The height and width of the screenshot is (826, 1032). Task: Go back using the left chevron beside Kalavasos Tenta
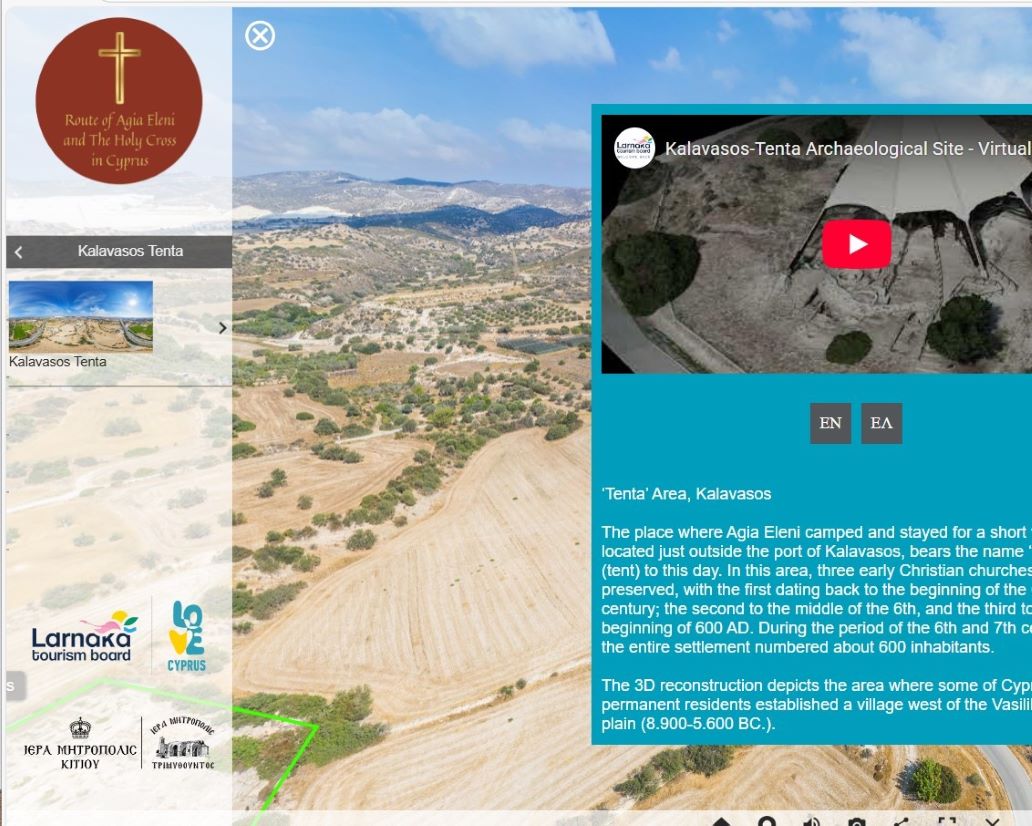(18, 252)
